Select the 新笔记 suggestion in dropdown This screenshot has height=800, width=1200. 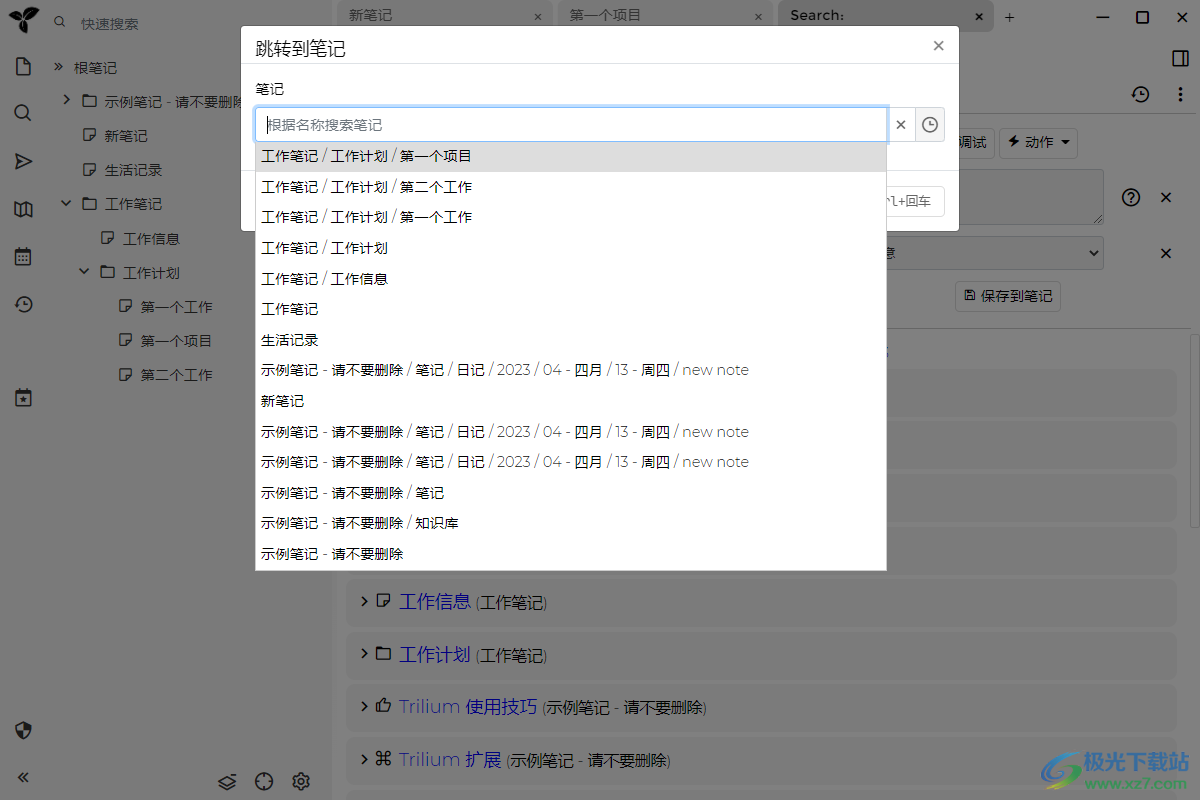[x=571, y=401]
